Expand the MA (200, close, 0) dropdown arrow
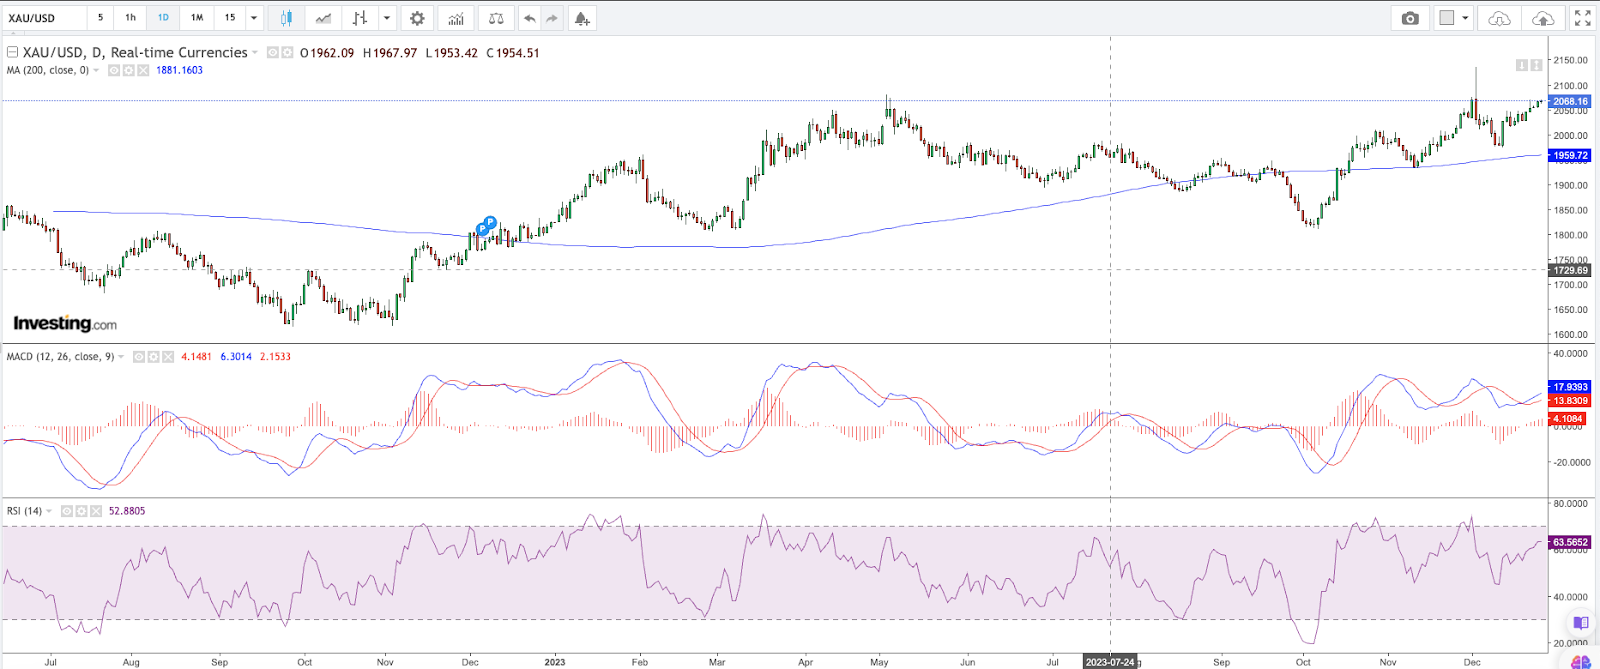 (x=96, y=70)
